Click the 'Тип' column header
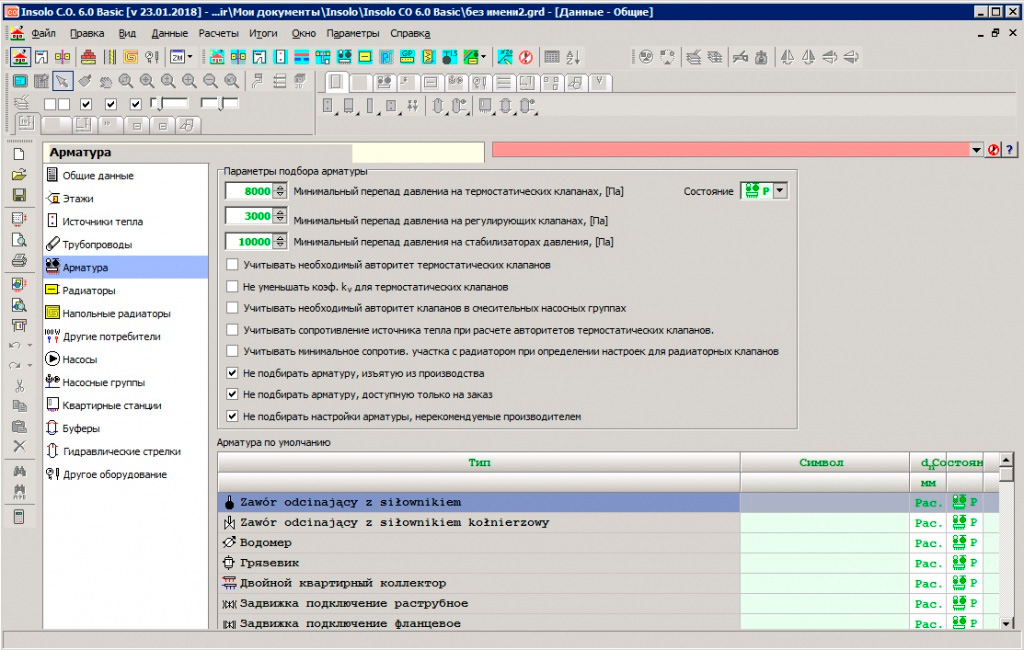Image resolution: width=1024 pixels, height=650 pixels. tap(479, 463)
